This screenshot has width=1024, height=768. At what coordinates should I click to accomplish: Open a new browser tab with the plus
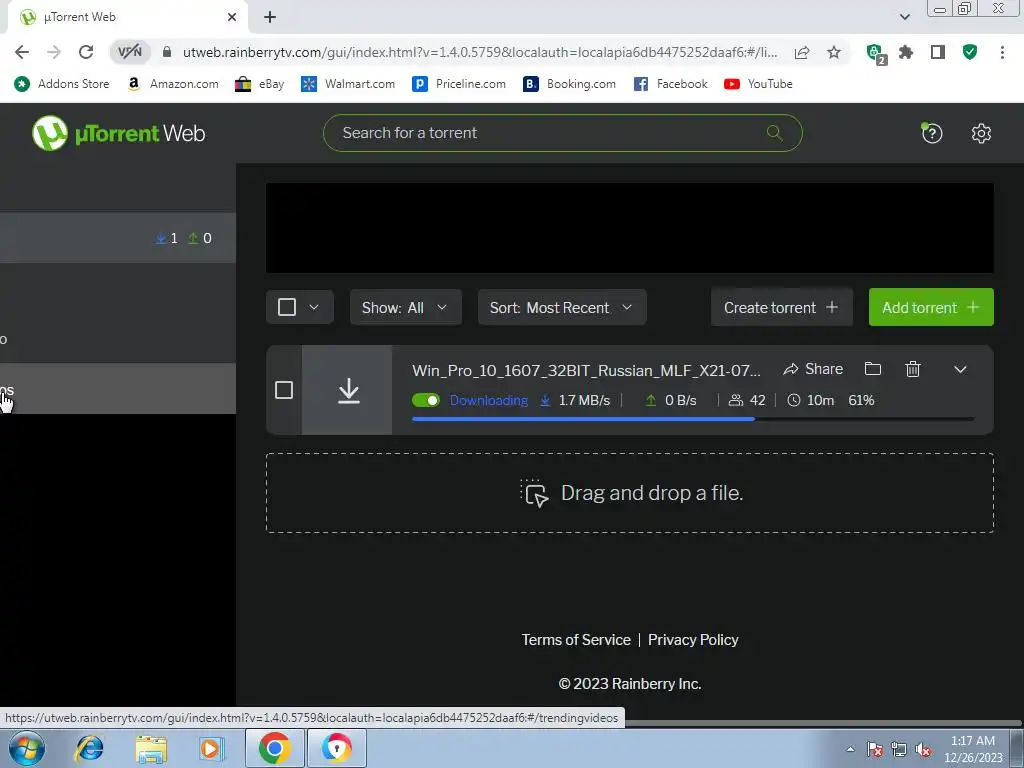pos(270,17)
